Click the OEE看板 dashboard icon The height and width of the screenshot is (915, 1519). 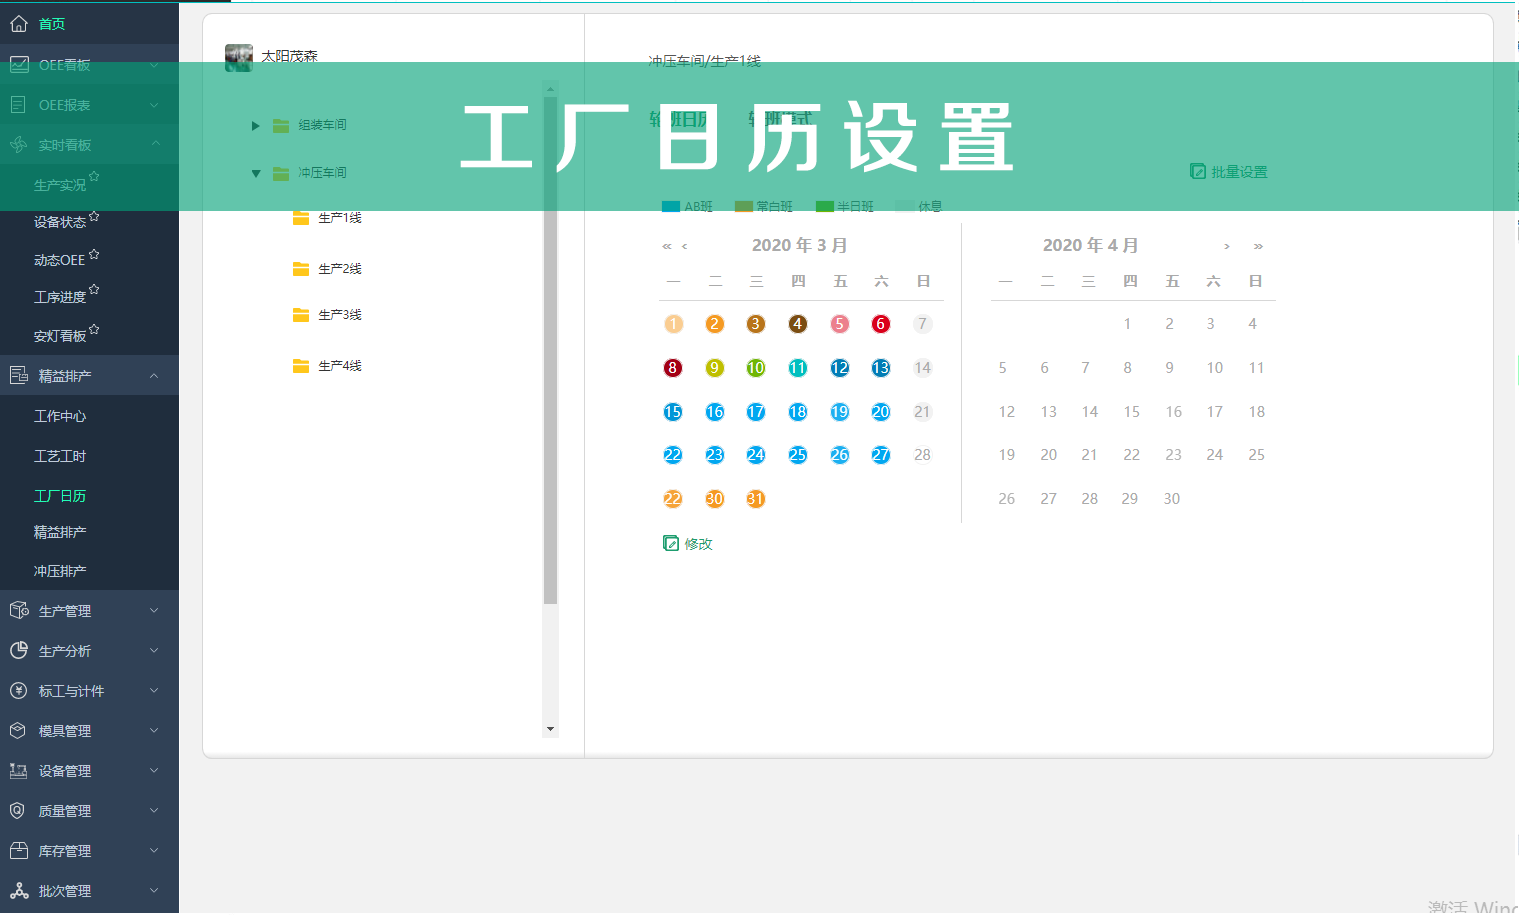17,64
